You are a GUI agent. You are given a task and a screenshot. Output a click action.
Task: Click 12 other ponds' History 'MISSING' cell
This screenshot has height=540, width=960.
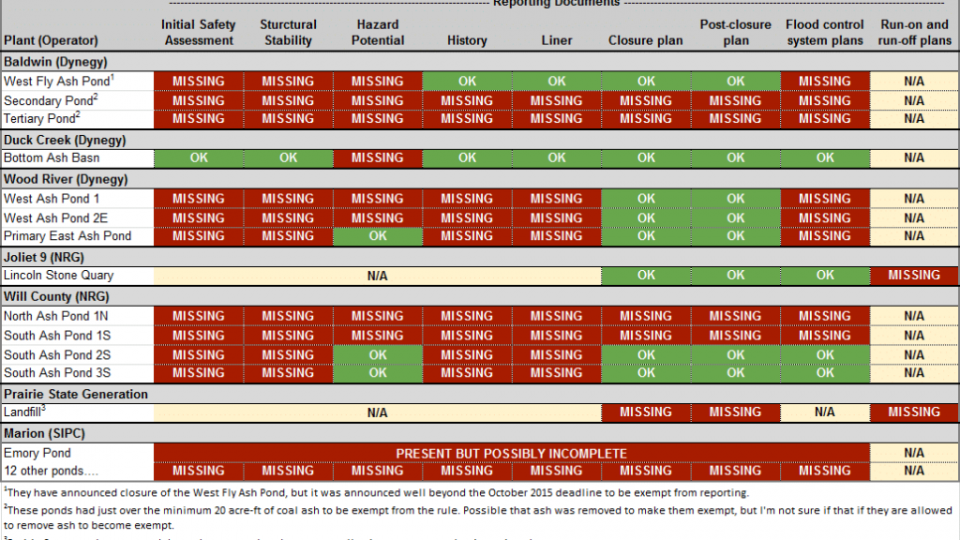(467, 471)
